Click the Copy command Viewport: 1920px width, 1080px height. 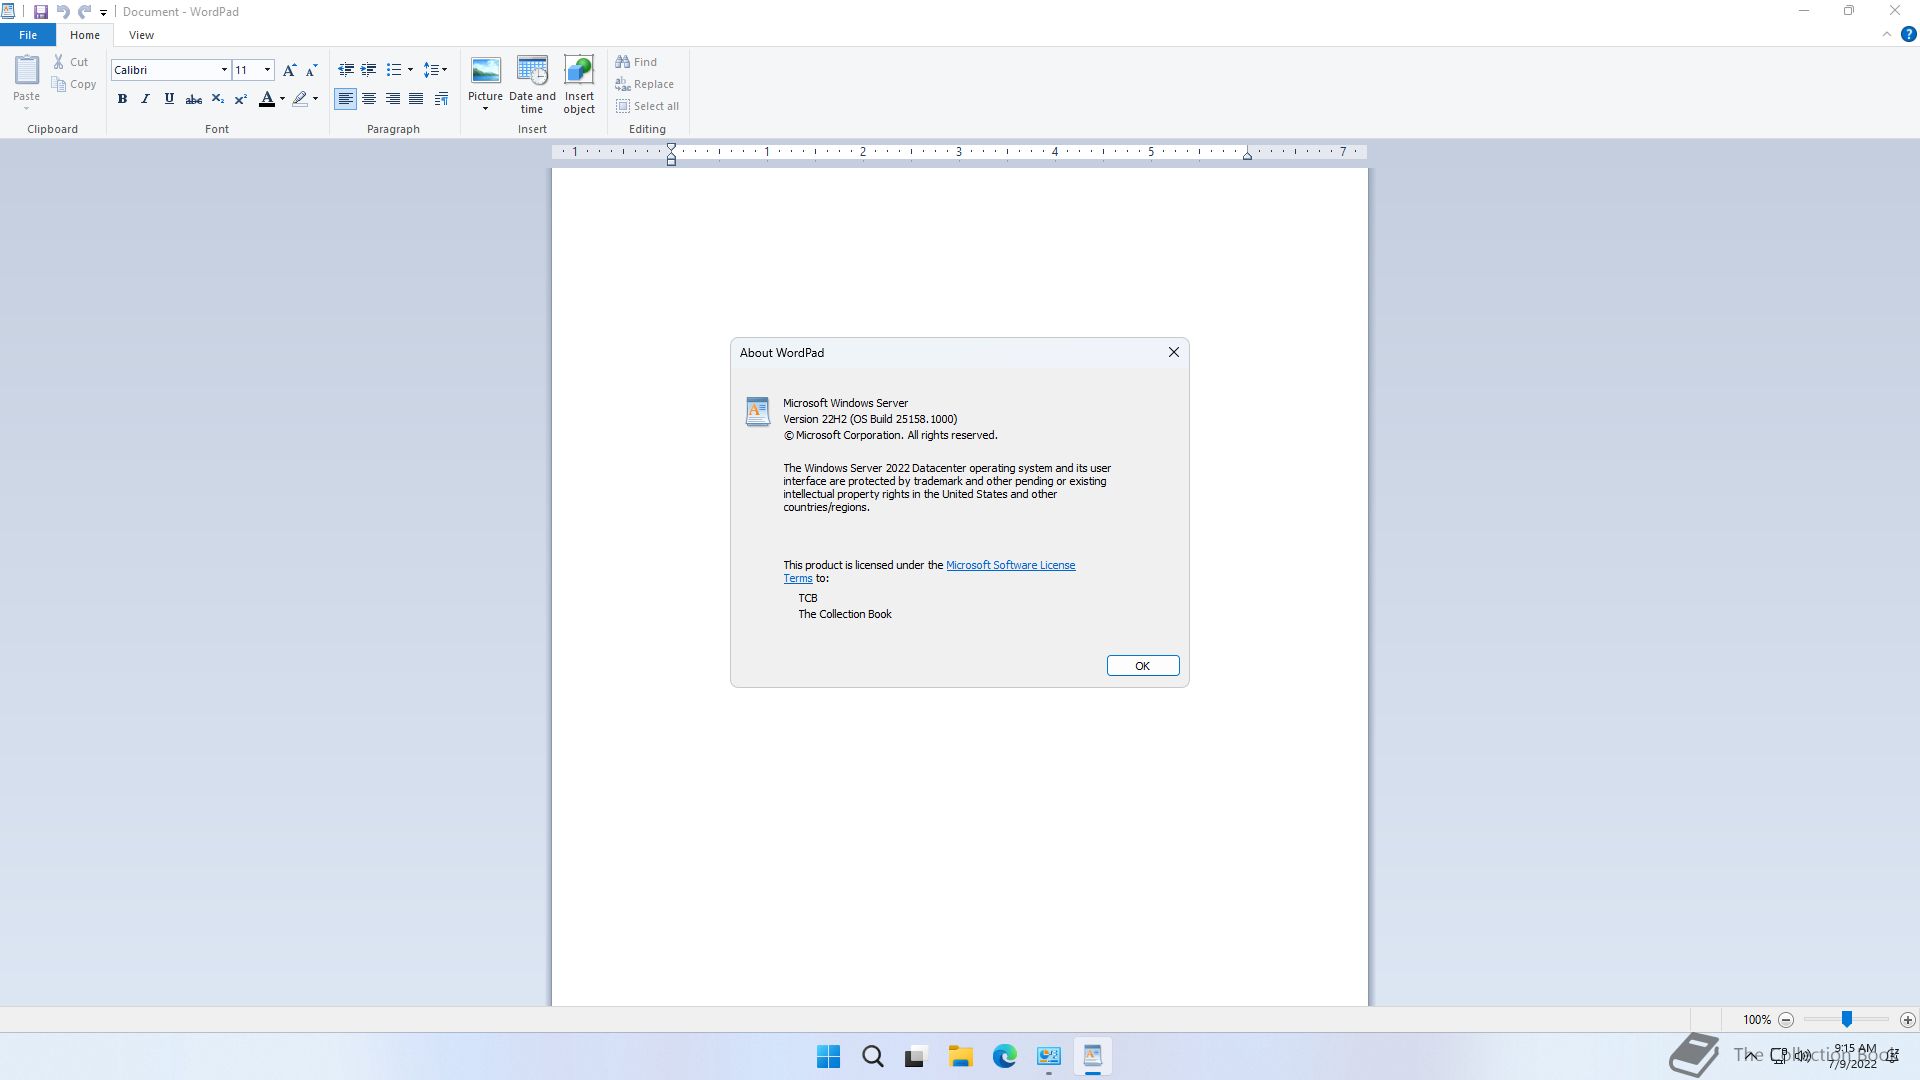click(x=74, y=84)
